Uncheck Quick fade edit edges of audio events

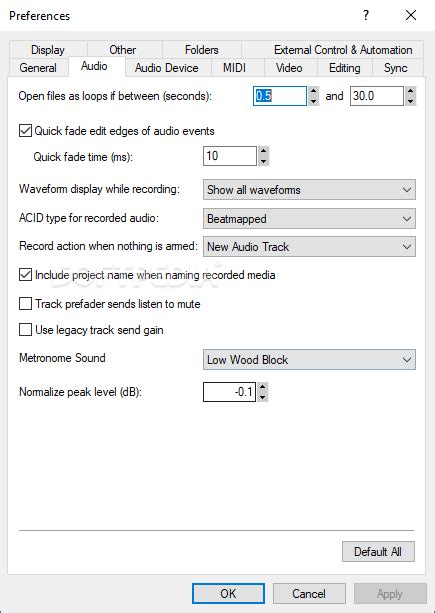coord(25,131)
